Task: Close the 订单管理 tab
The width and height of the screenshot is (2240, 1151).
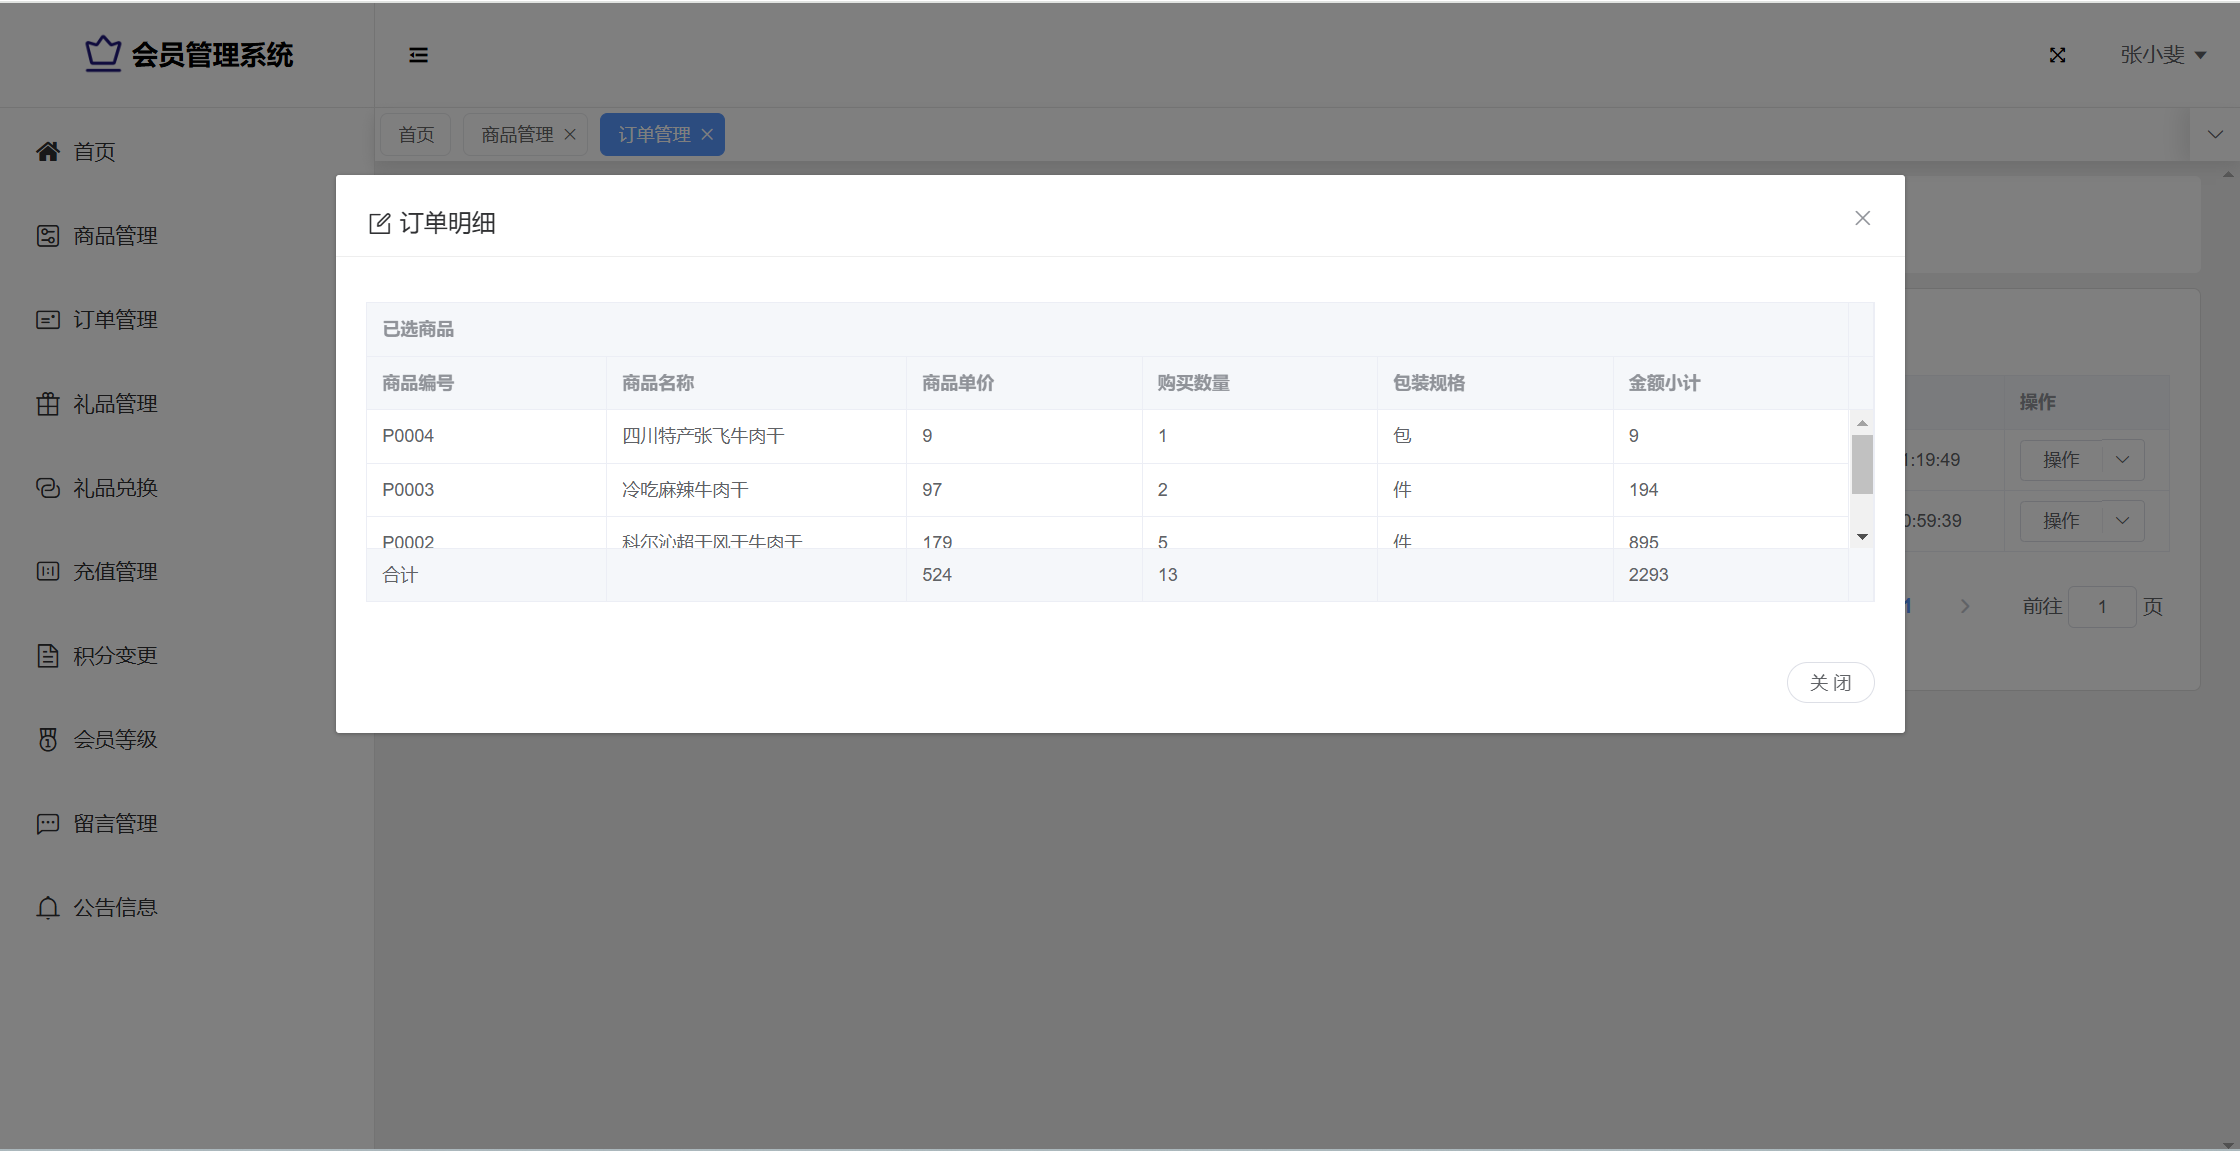Action: [707, 135]
